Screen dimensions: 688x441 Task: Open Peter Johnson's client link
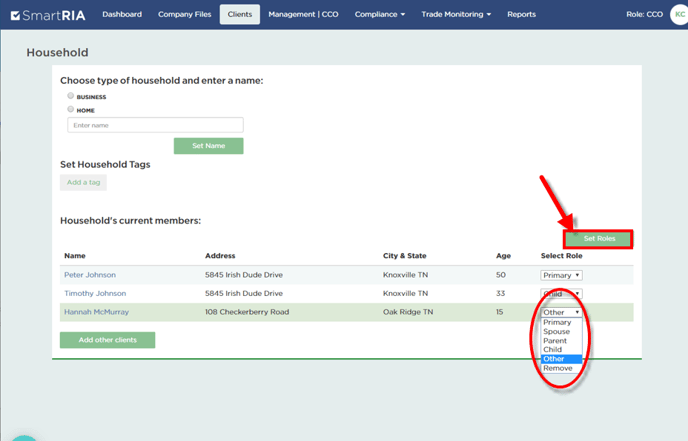90,275
